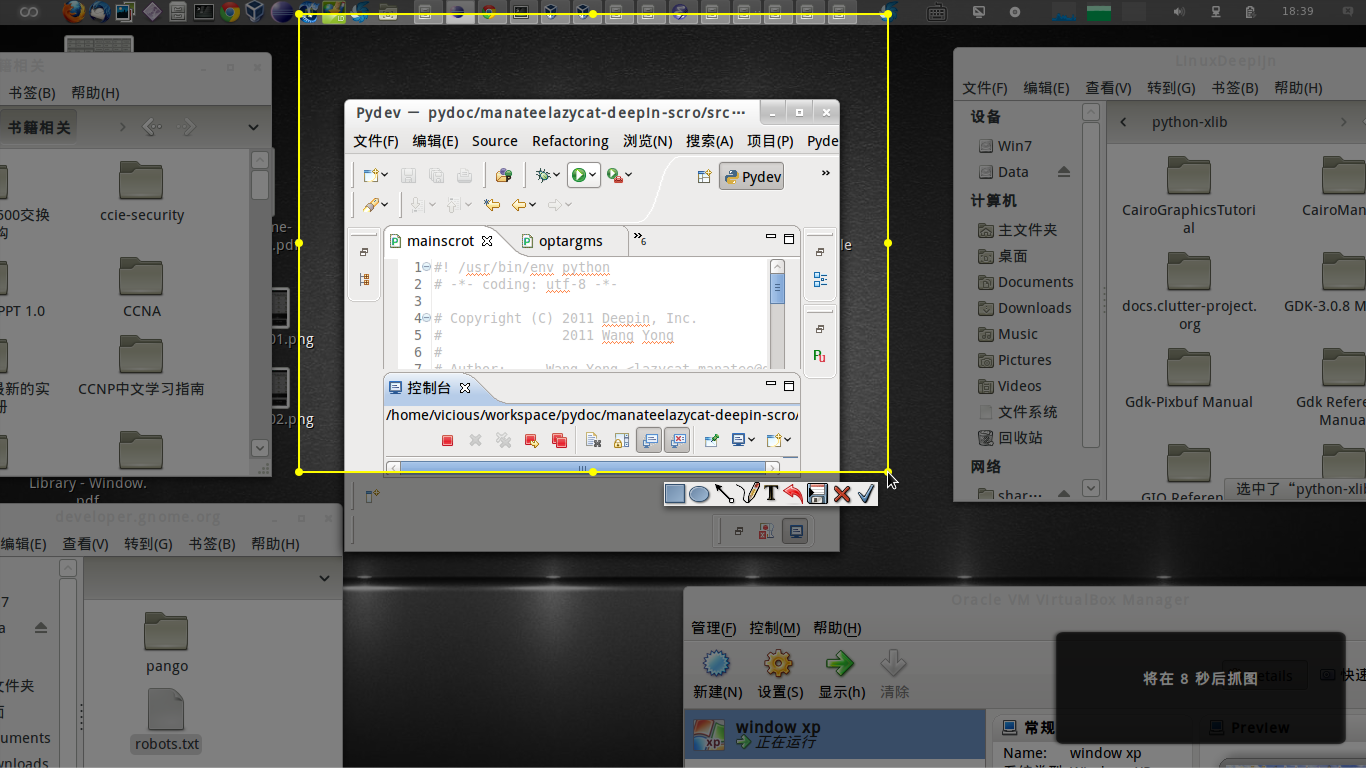
Task: Cancel the screenshot with the red X
Action: (x=842, y=493)
